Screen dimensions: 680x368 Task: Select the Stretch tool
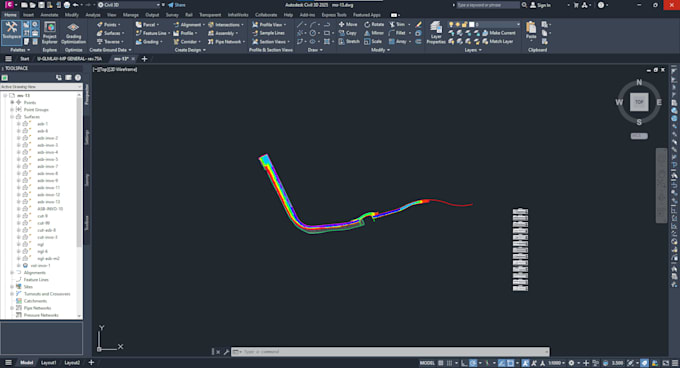tap(349, 42)
